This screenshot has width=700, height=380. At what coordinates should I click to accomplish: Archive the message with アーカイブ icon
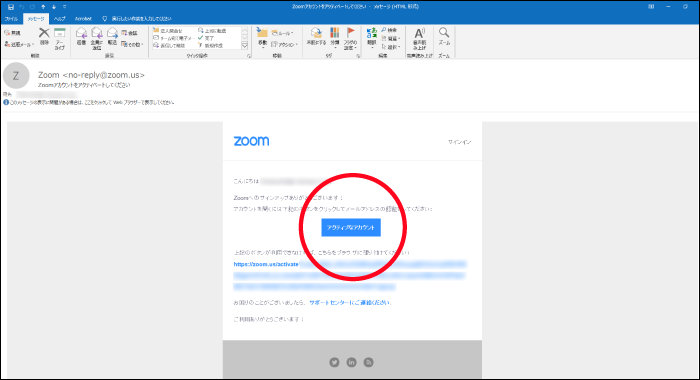pos(59,38)
